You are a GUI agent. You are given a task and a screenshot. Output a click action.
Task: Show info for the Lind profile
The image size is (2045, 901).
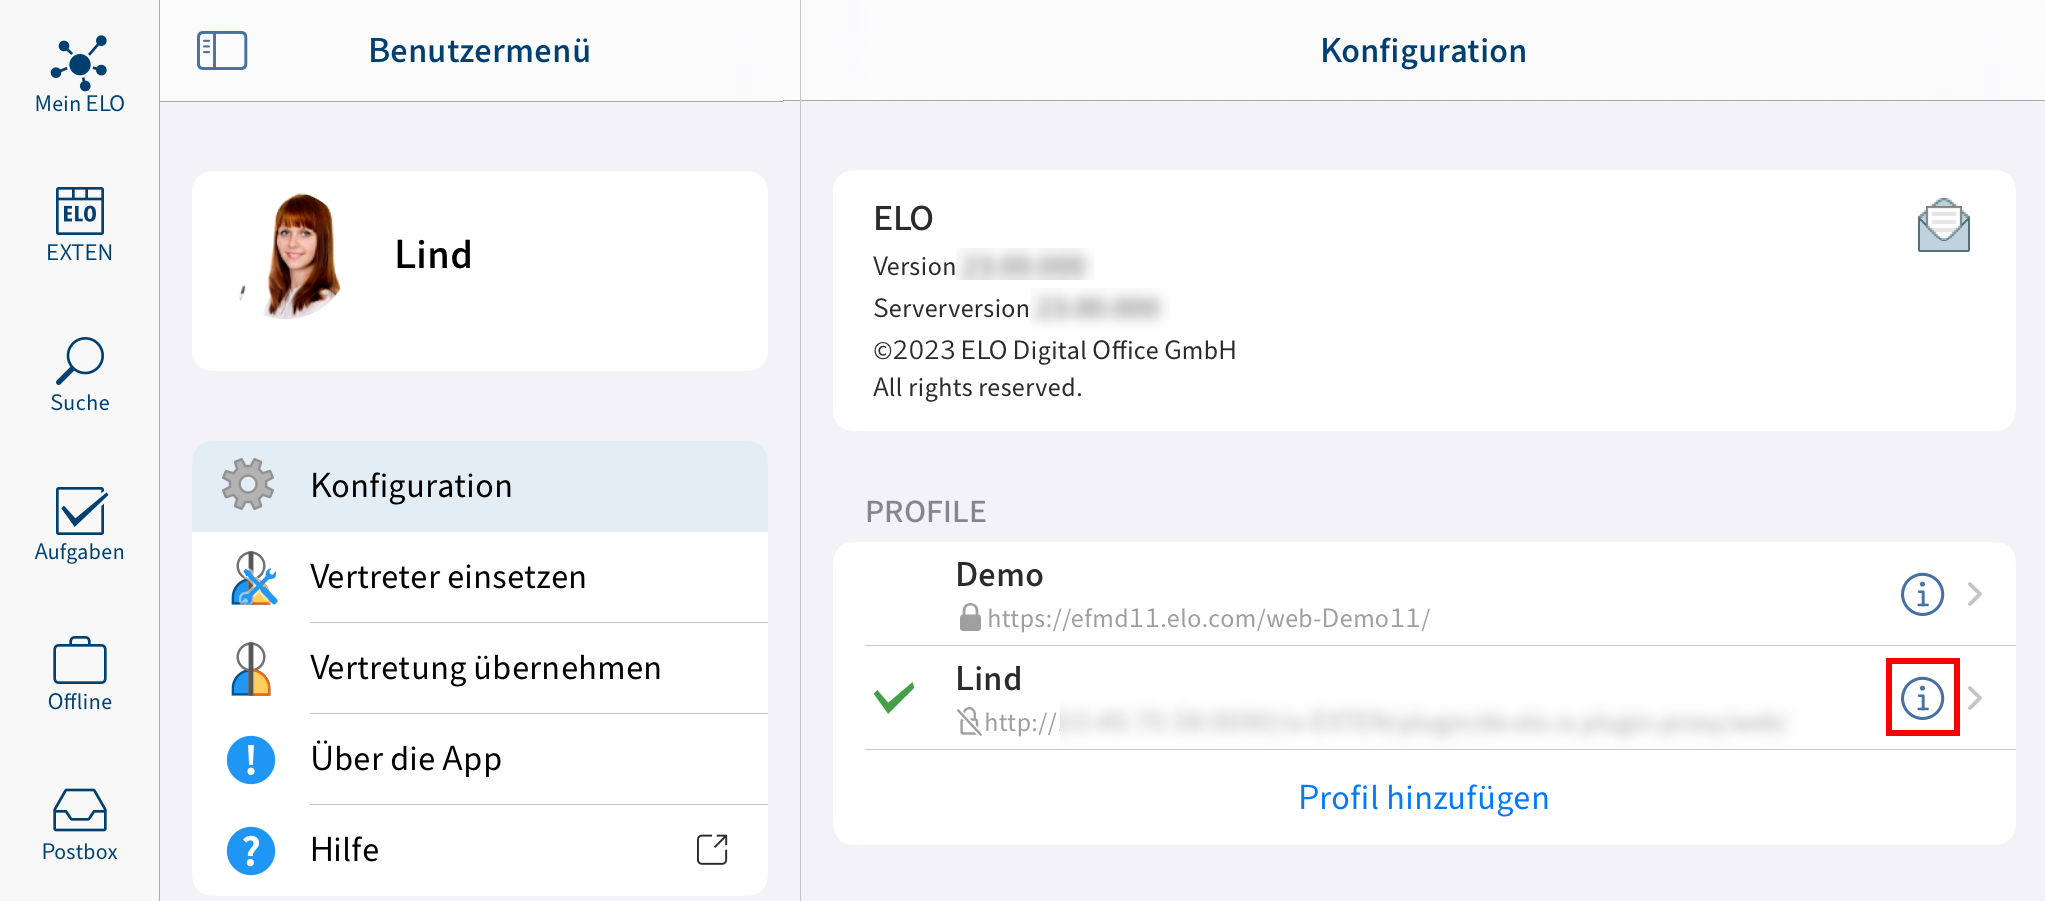click(x=1922, y=698)
